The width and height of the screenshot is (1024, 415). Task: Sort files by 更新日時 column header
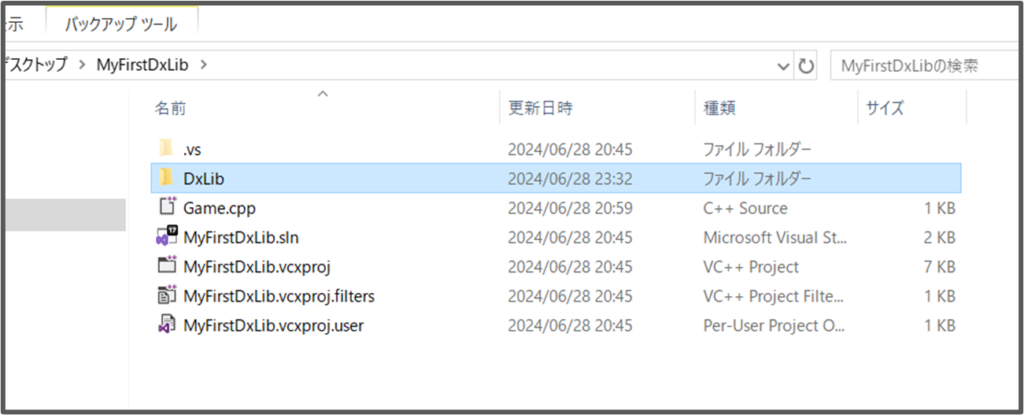point(540,108)
